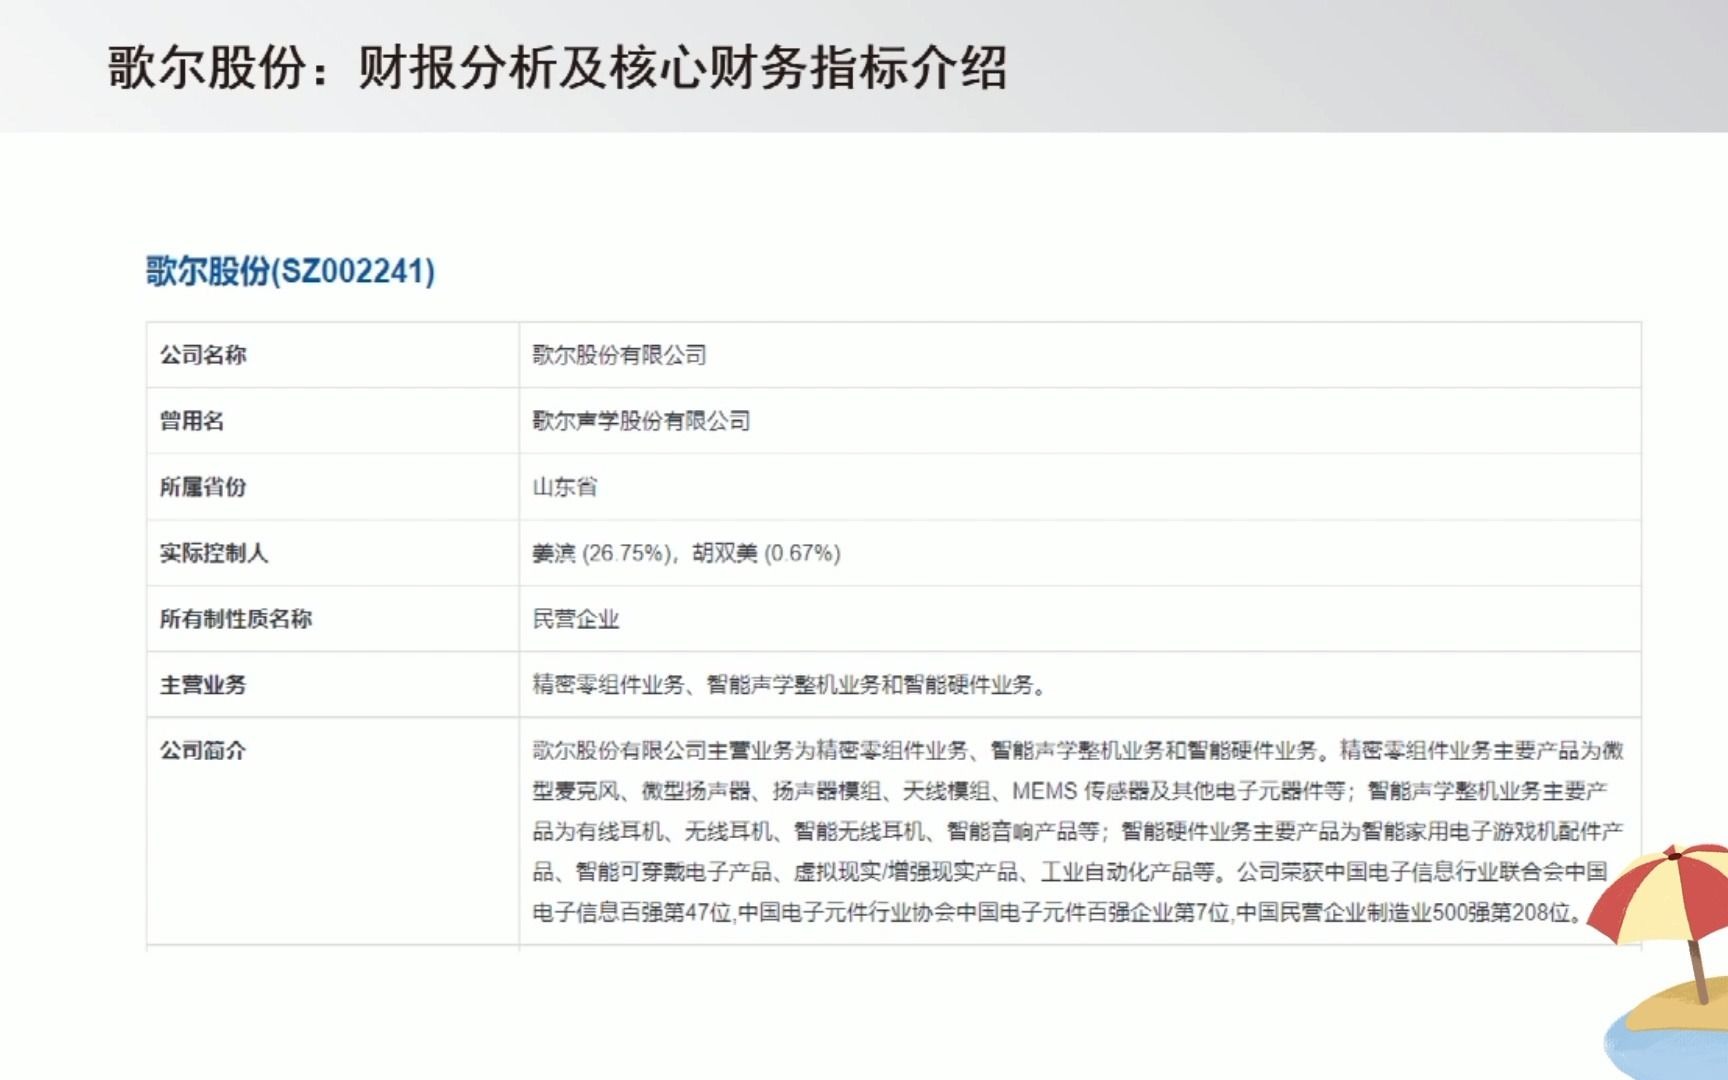Click the main business text 精密零组件业务
The width and height of the screenshot is (1728, 1080).
coord(609,685)
